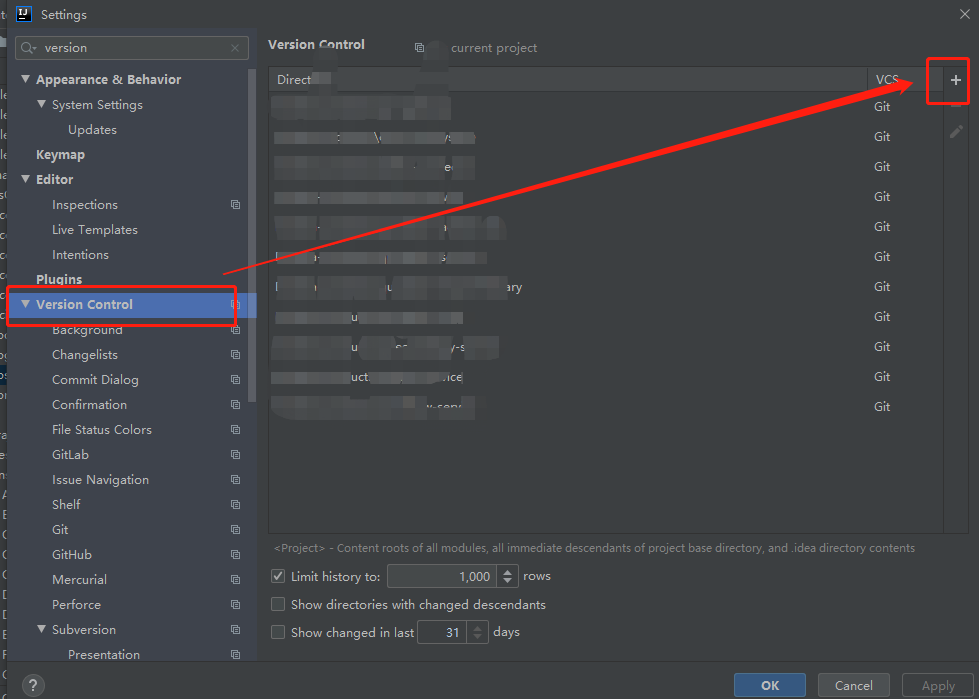This screenshot has height=699, width=979.
Task: Clear the settings search text with the X icon
Action: [x=235, y=48]
